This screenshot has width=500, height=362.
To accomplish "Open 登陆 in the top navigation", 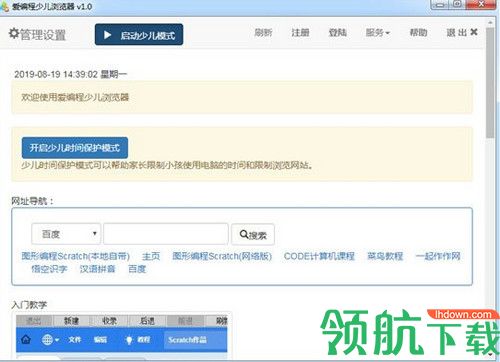I will coord(337,33).
